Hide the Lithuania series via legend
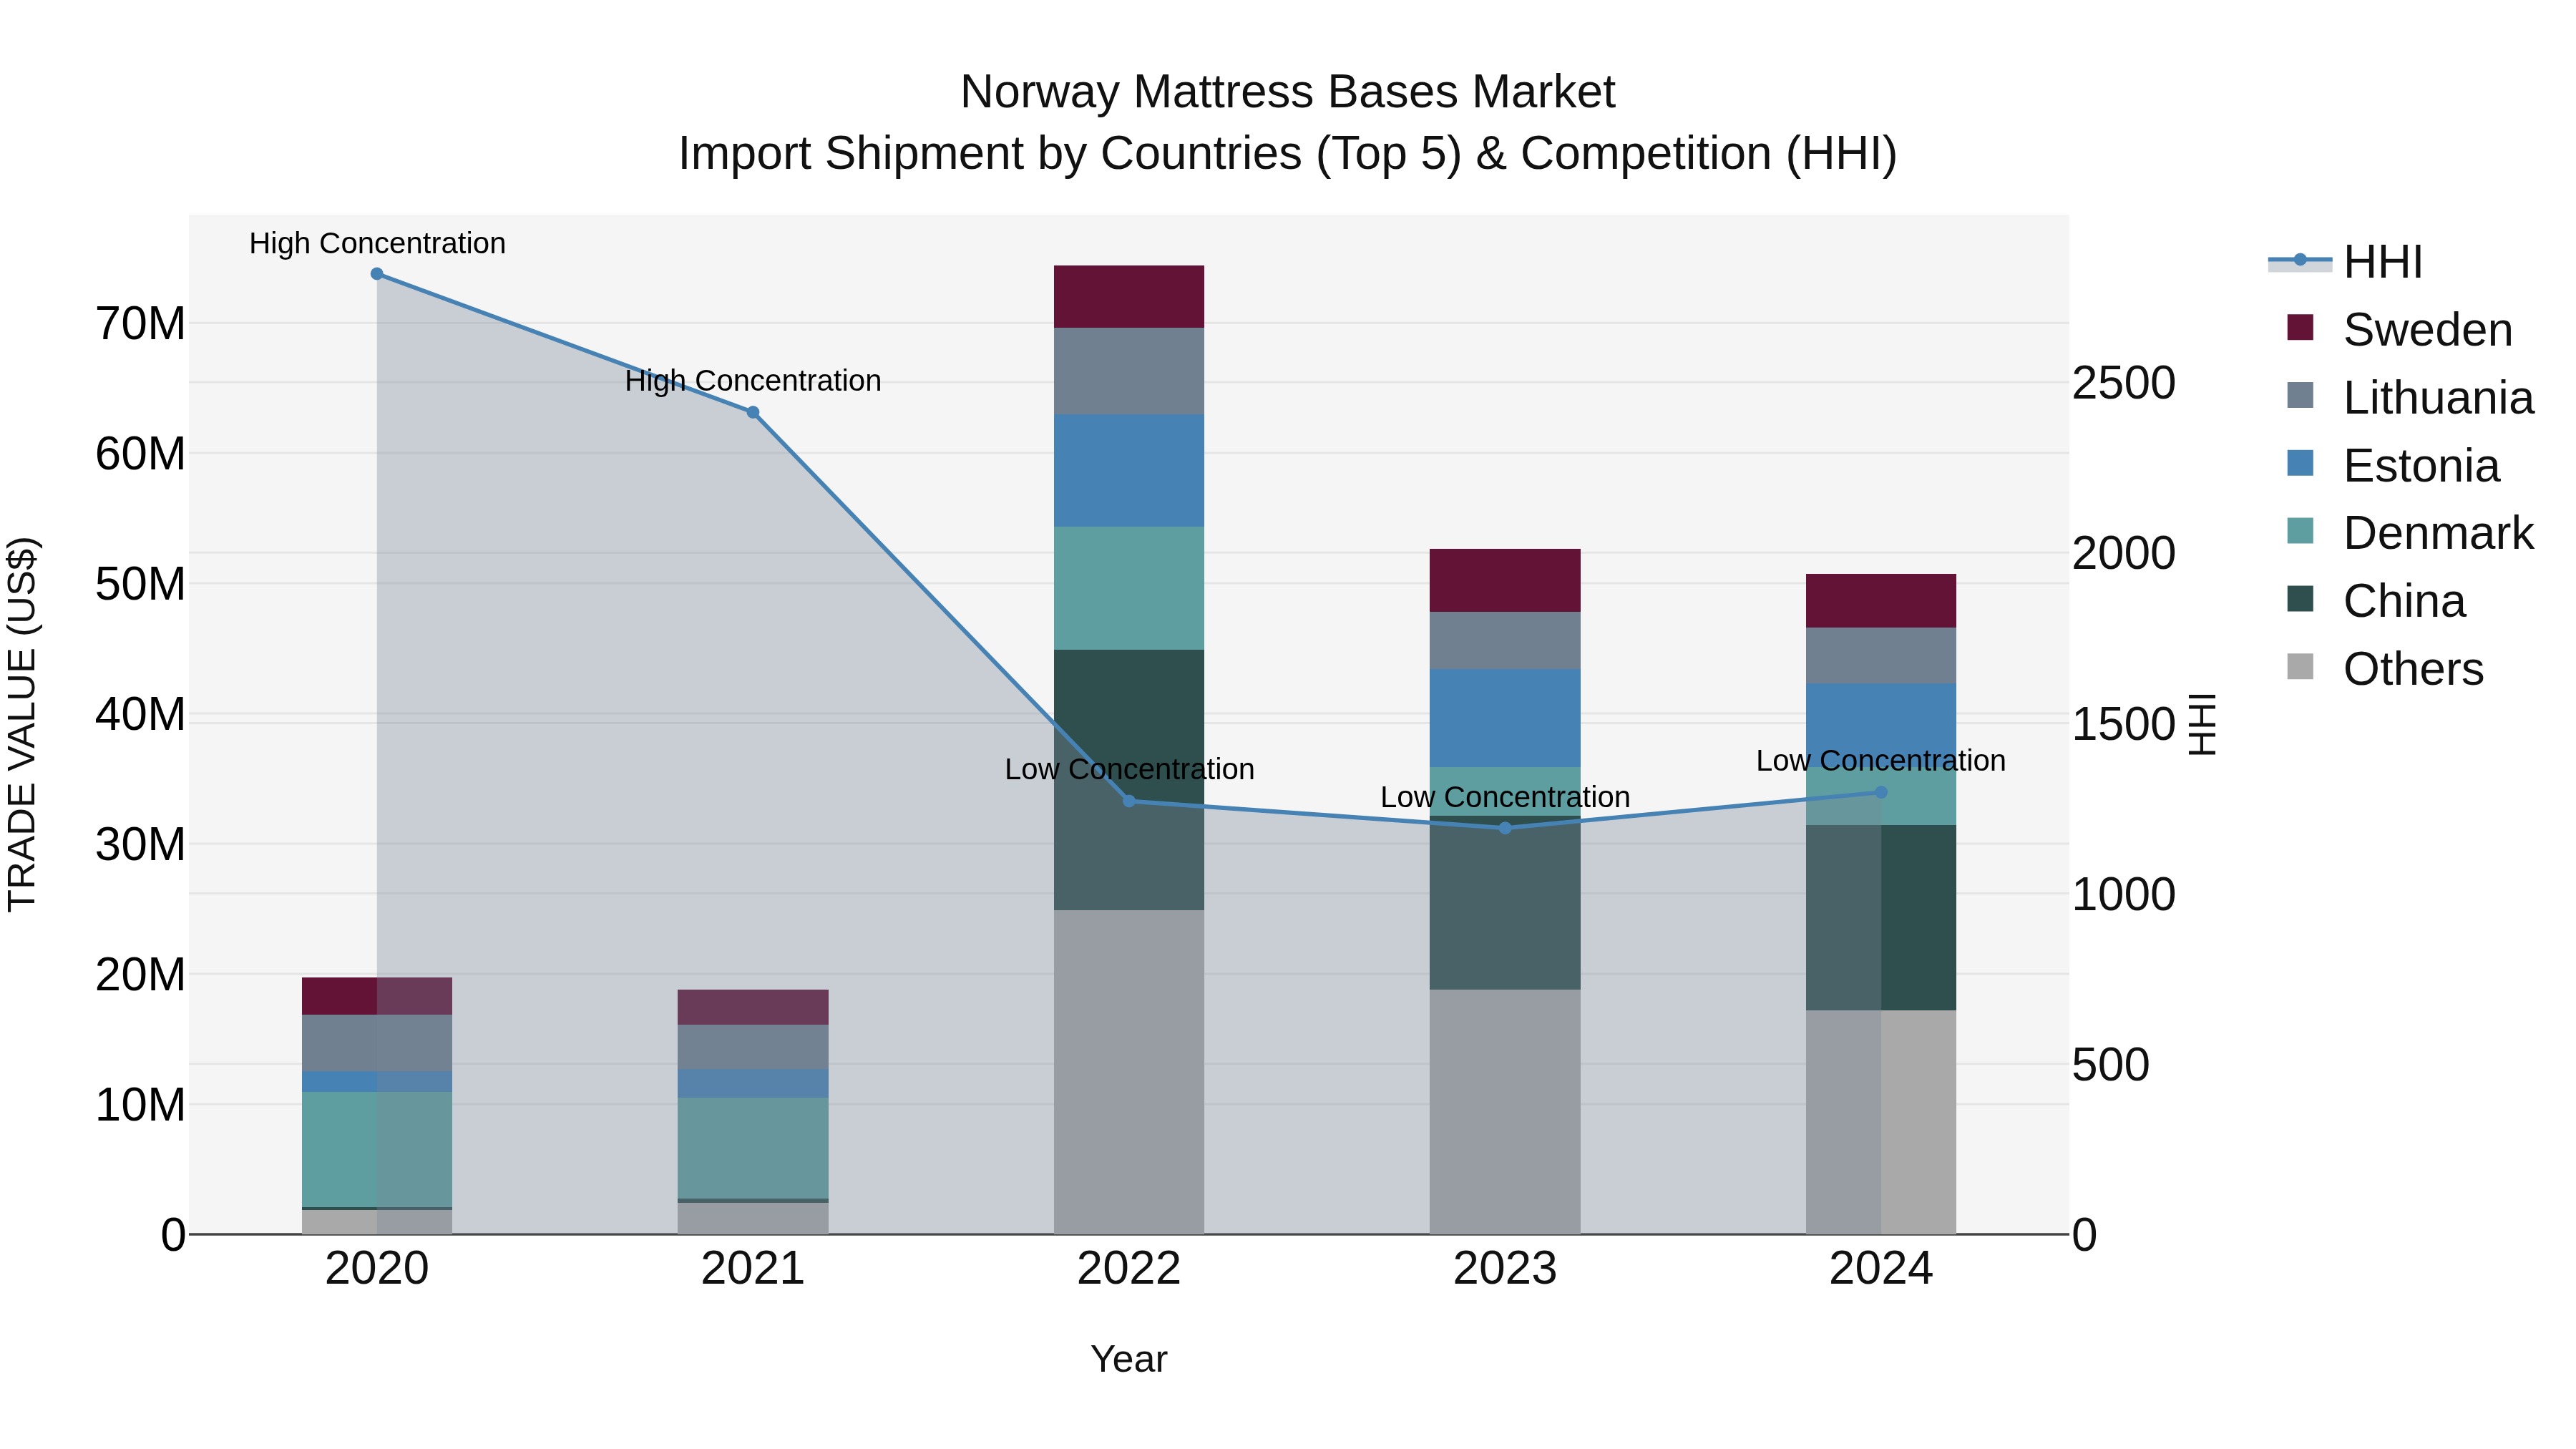The width and height of the screenshot is (2576, 1449). point(2410,397)
